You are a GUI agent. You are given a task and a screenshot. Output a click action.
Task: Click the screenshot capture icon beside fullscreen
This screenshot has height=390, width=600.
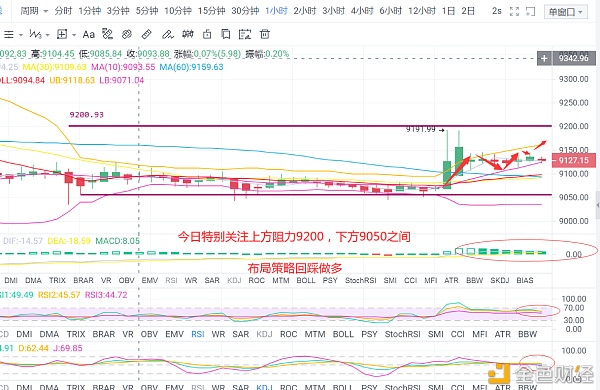click(x=530, y=11)
